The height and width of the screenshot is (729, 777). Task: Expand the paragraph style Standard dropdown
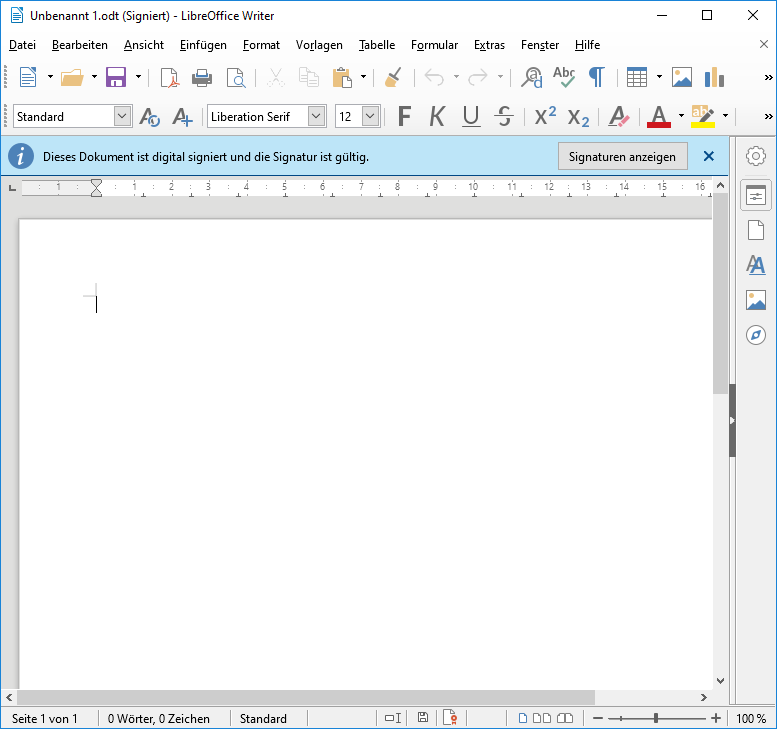click(122, 116)
